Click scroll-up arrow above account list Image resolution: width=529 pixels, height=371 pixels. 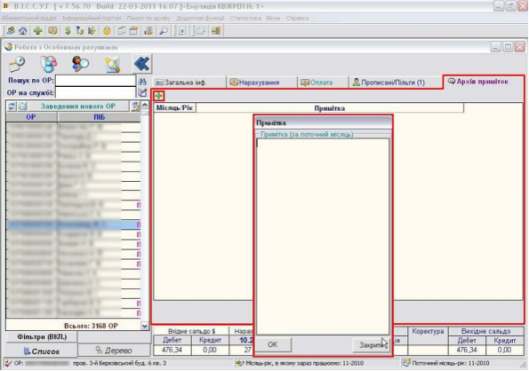(x=145, y=105)
